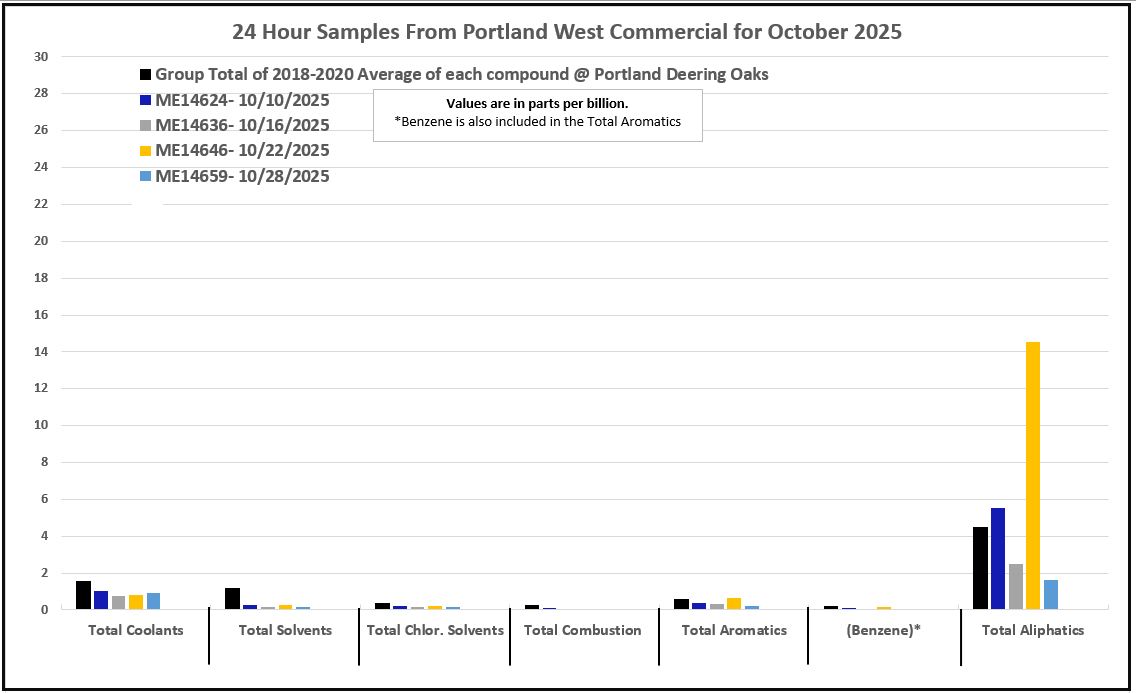This screenshot has height=693, width=1136.
Task: Click the dark blue bar in Total Aliphatics
Action: (997, 558)
